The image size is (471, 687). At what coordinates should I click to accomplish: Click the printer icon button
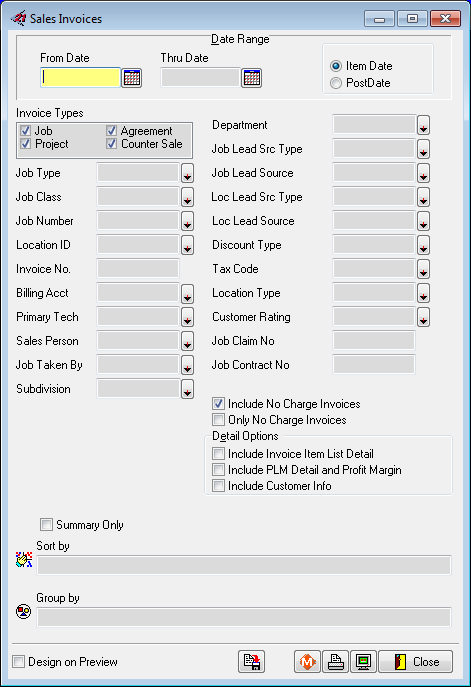click(x=336, y=662)
